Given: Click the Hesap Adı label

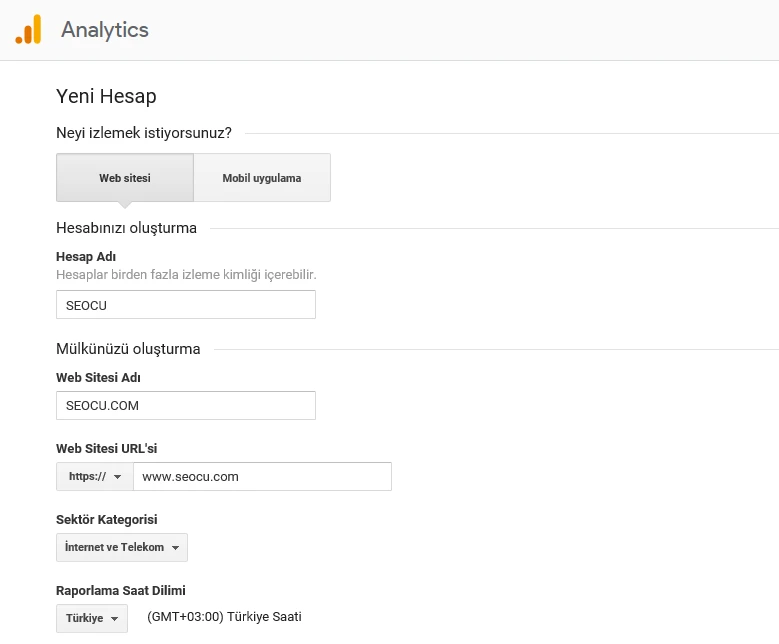Looking at the screenshot, I should [x=86, y=257].
